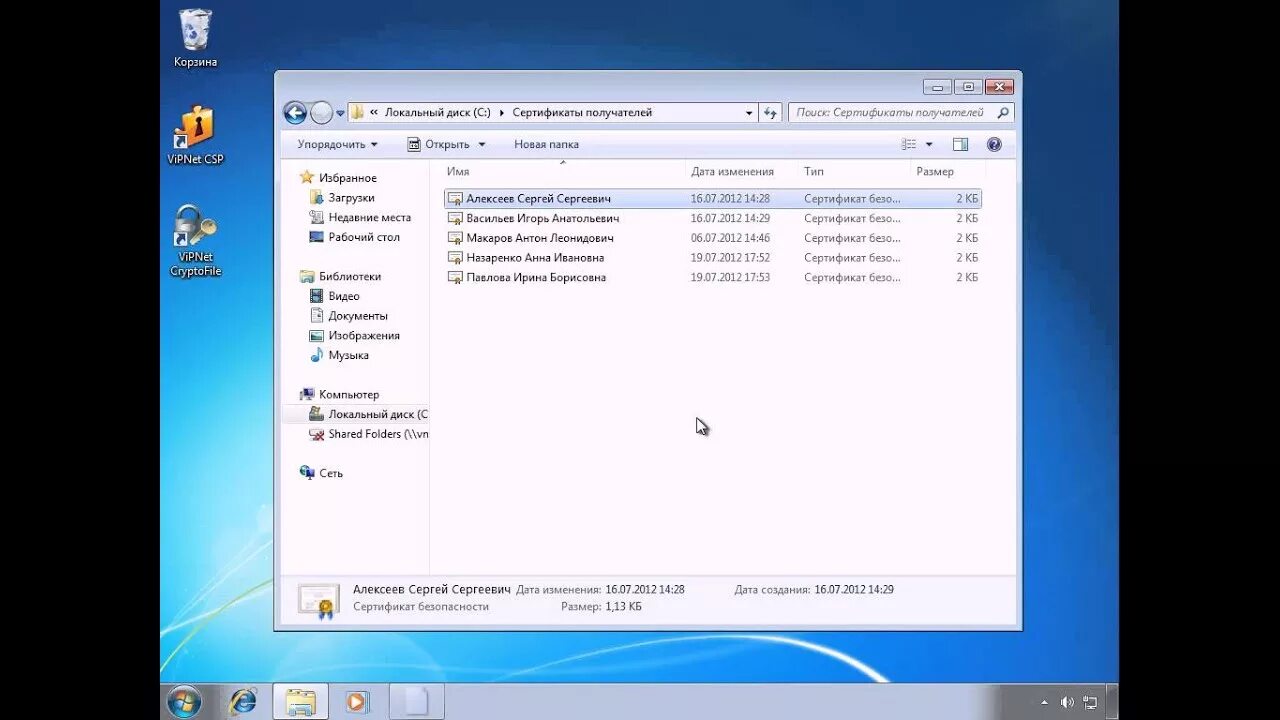Image resolution: width=1280 pixels, height=720 pixels.
Task: Open the Windows Start button
Action: pos(184,702)
